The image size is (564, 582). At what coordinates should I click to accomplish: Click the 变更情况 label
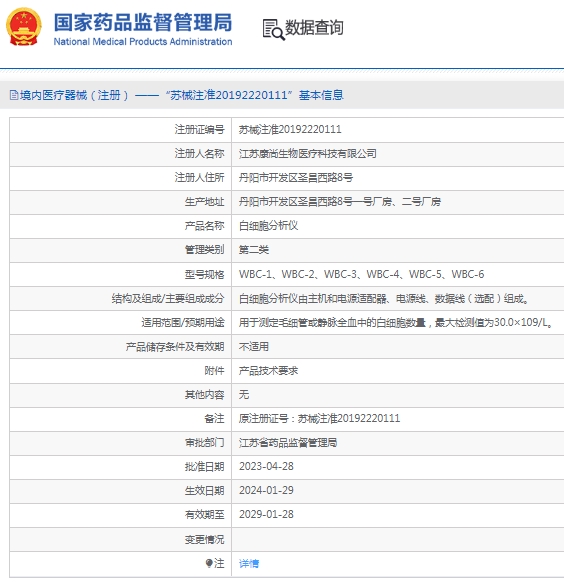(204, 539)
